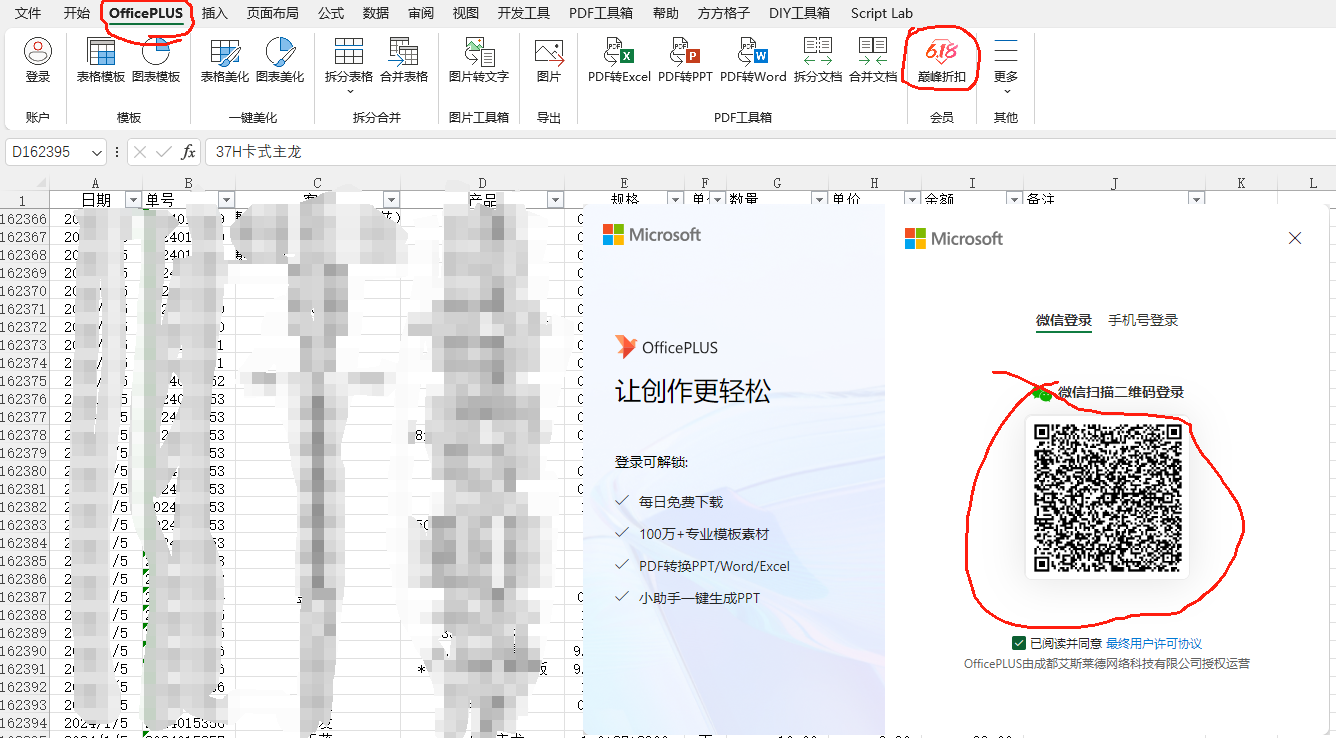Launch the PDF转PPT converter

point(685,60)
